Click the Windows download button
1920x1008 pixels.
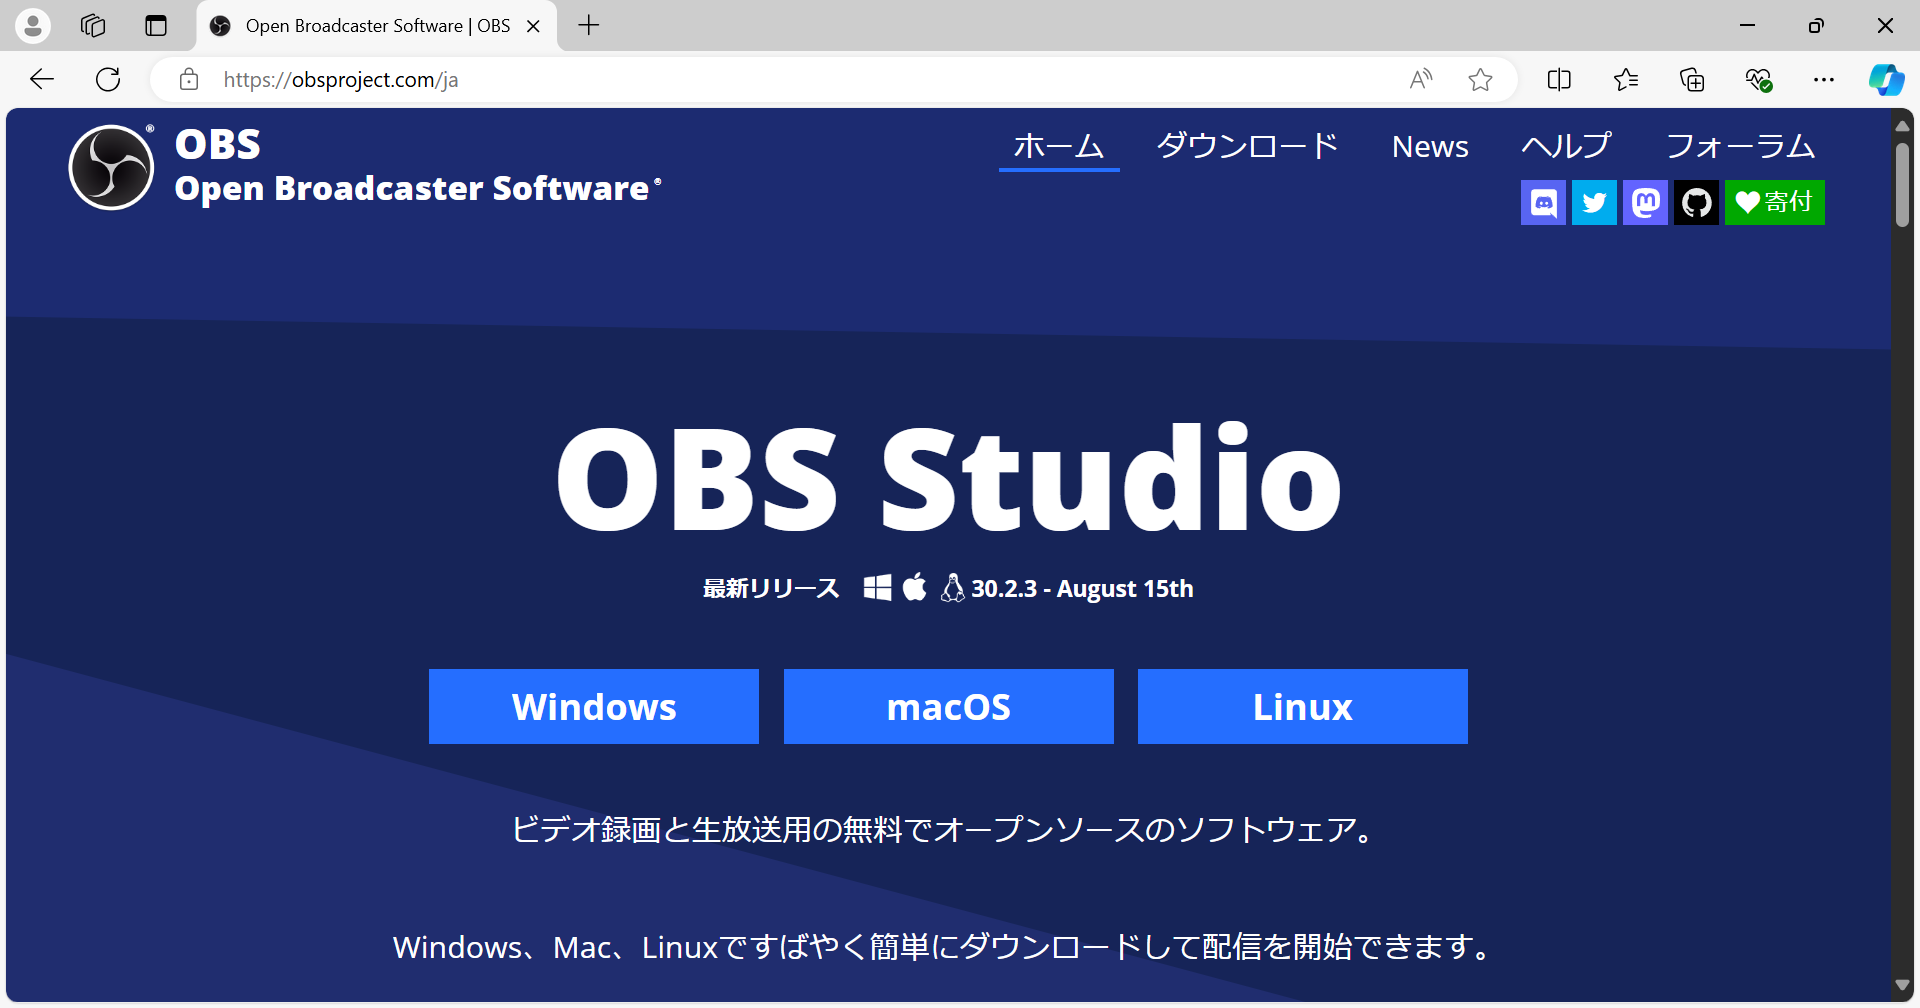coord(594,707)
